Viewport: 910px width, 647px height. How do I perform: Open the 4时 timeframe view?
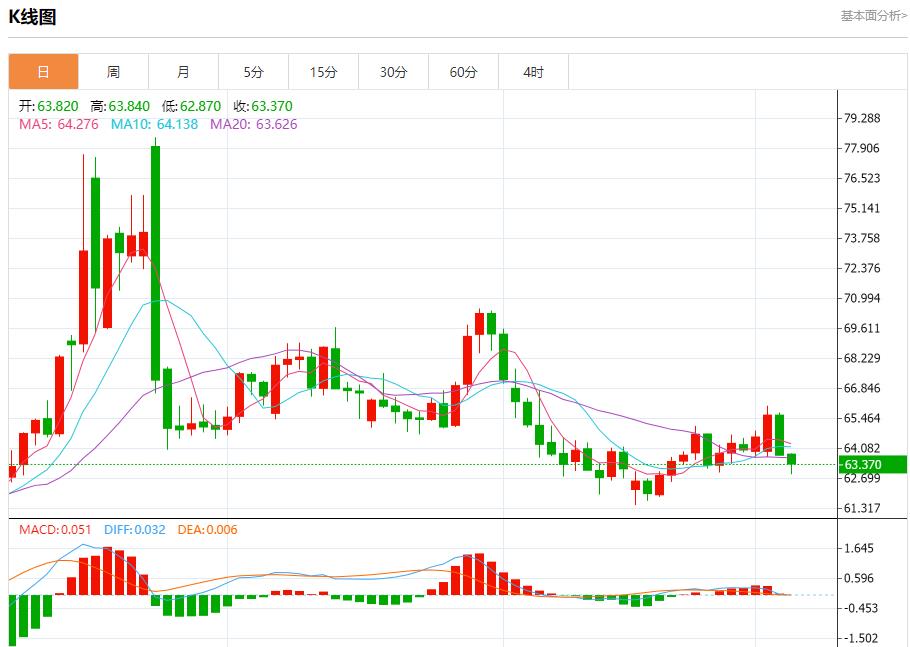[x=534, y=71]
